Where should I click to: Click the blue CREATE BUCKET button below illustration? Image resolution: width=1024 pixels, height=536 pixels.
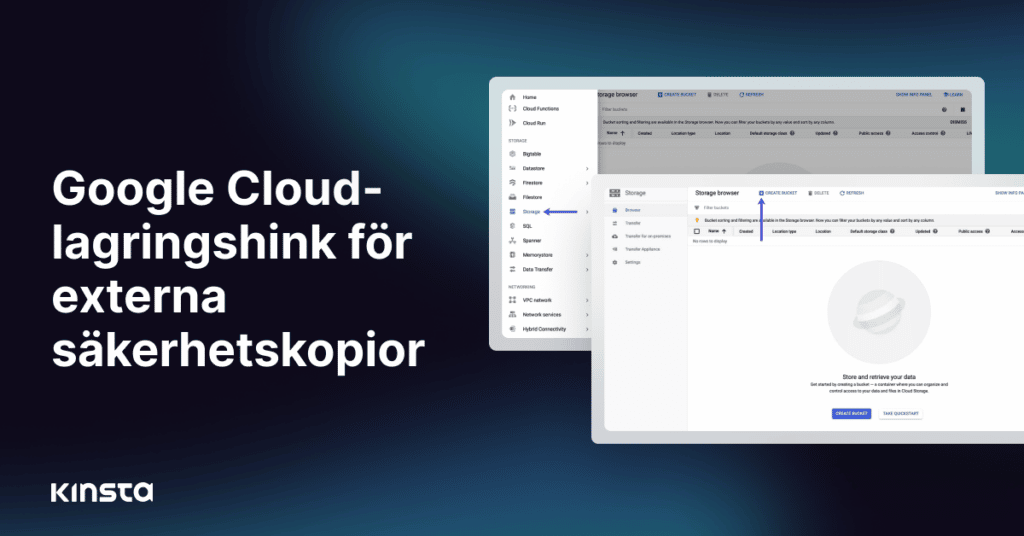[852, 413]
